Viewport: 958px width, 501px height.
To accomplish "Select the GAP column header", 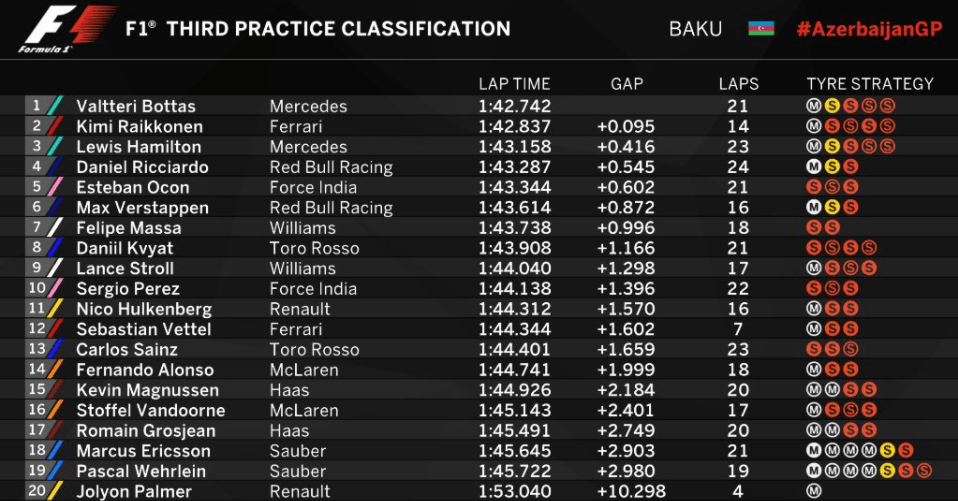I will tap(627, 84).
